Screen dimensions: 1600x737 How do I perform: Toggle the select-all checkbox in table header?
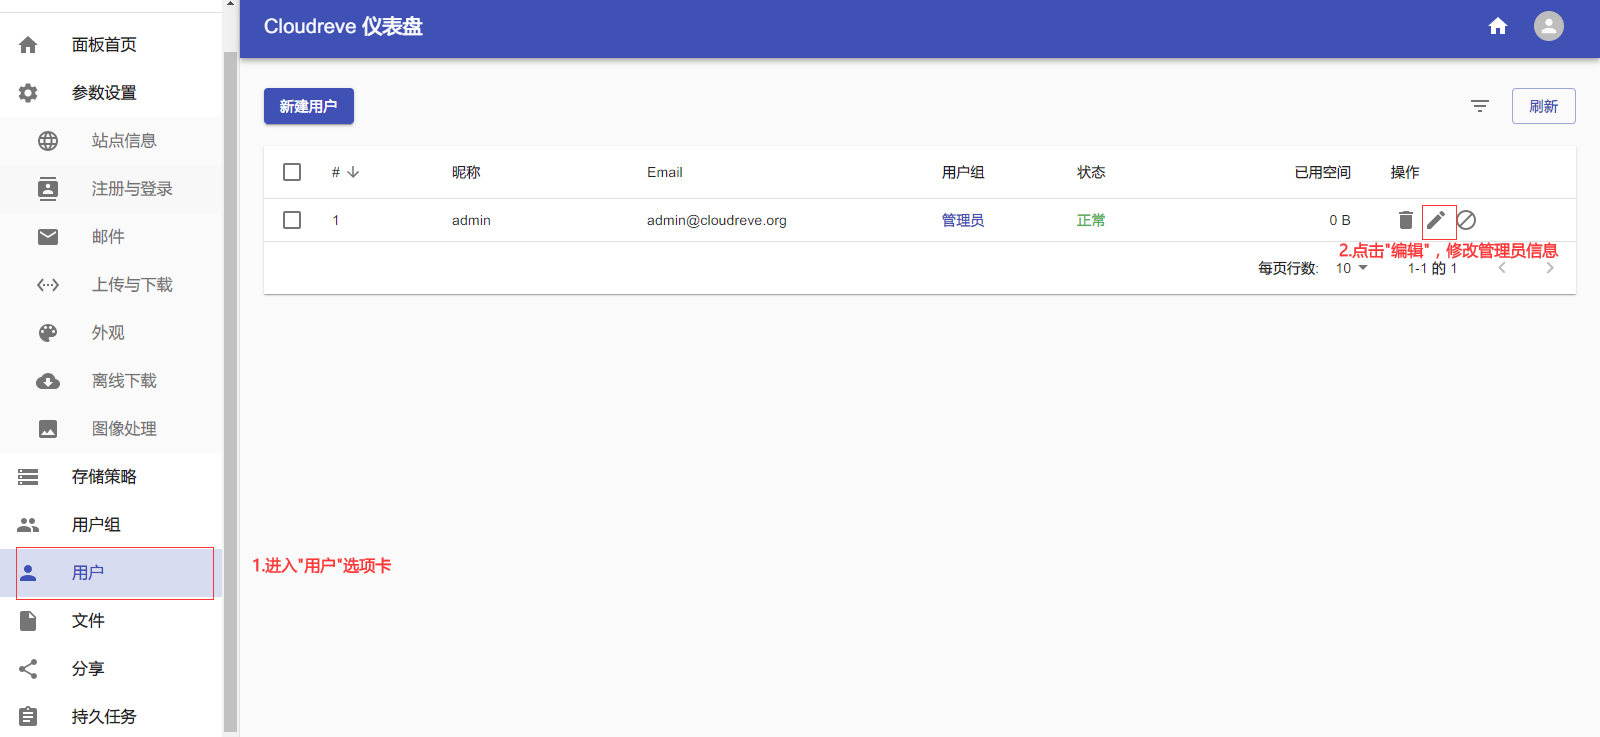click(x=292, y=172)
